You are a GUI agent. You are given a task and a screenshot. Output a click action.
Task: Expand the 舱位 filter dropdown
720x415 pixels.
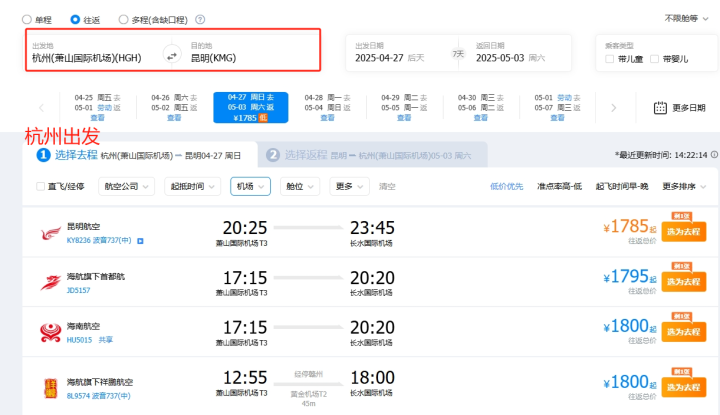(x=300, y=186)
